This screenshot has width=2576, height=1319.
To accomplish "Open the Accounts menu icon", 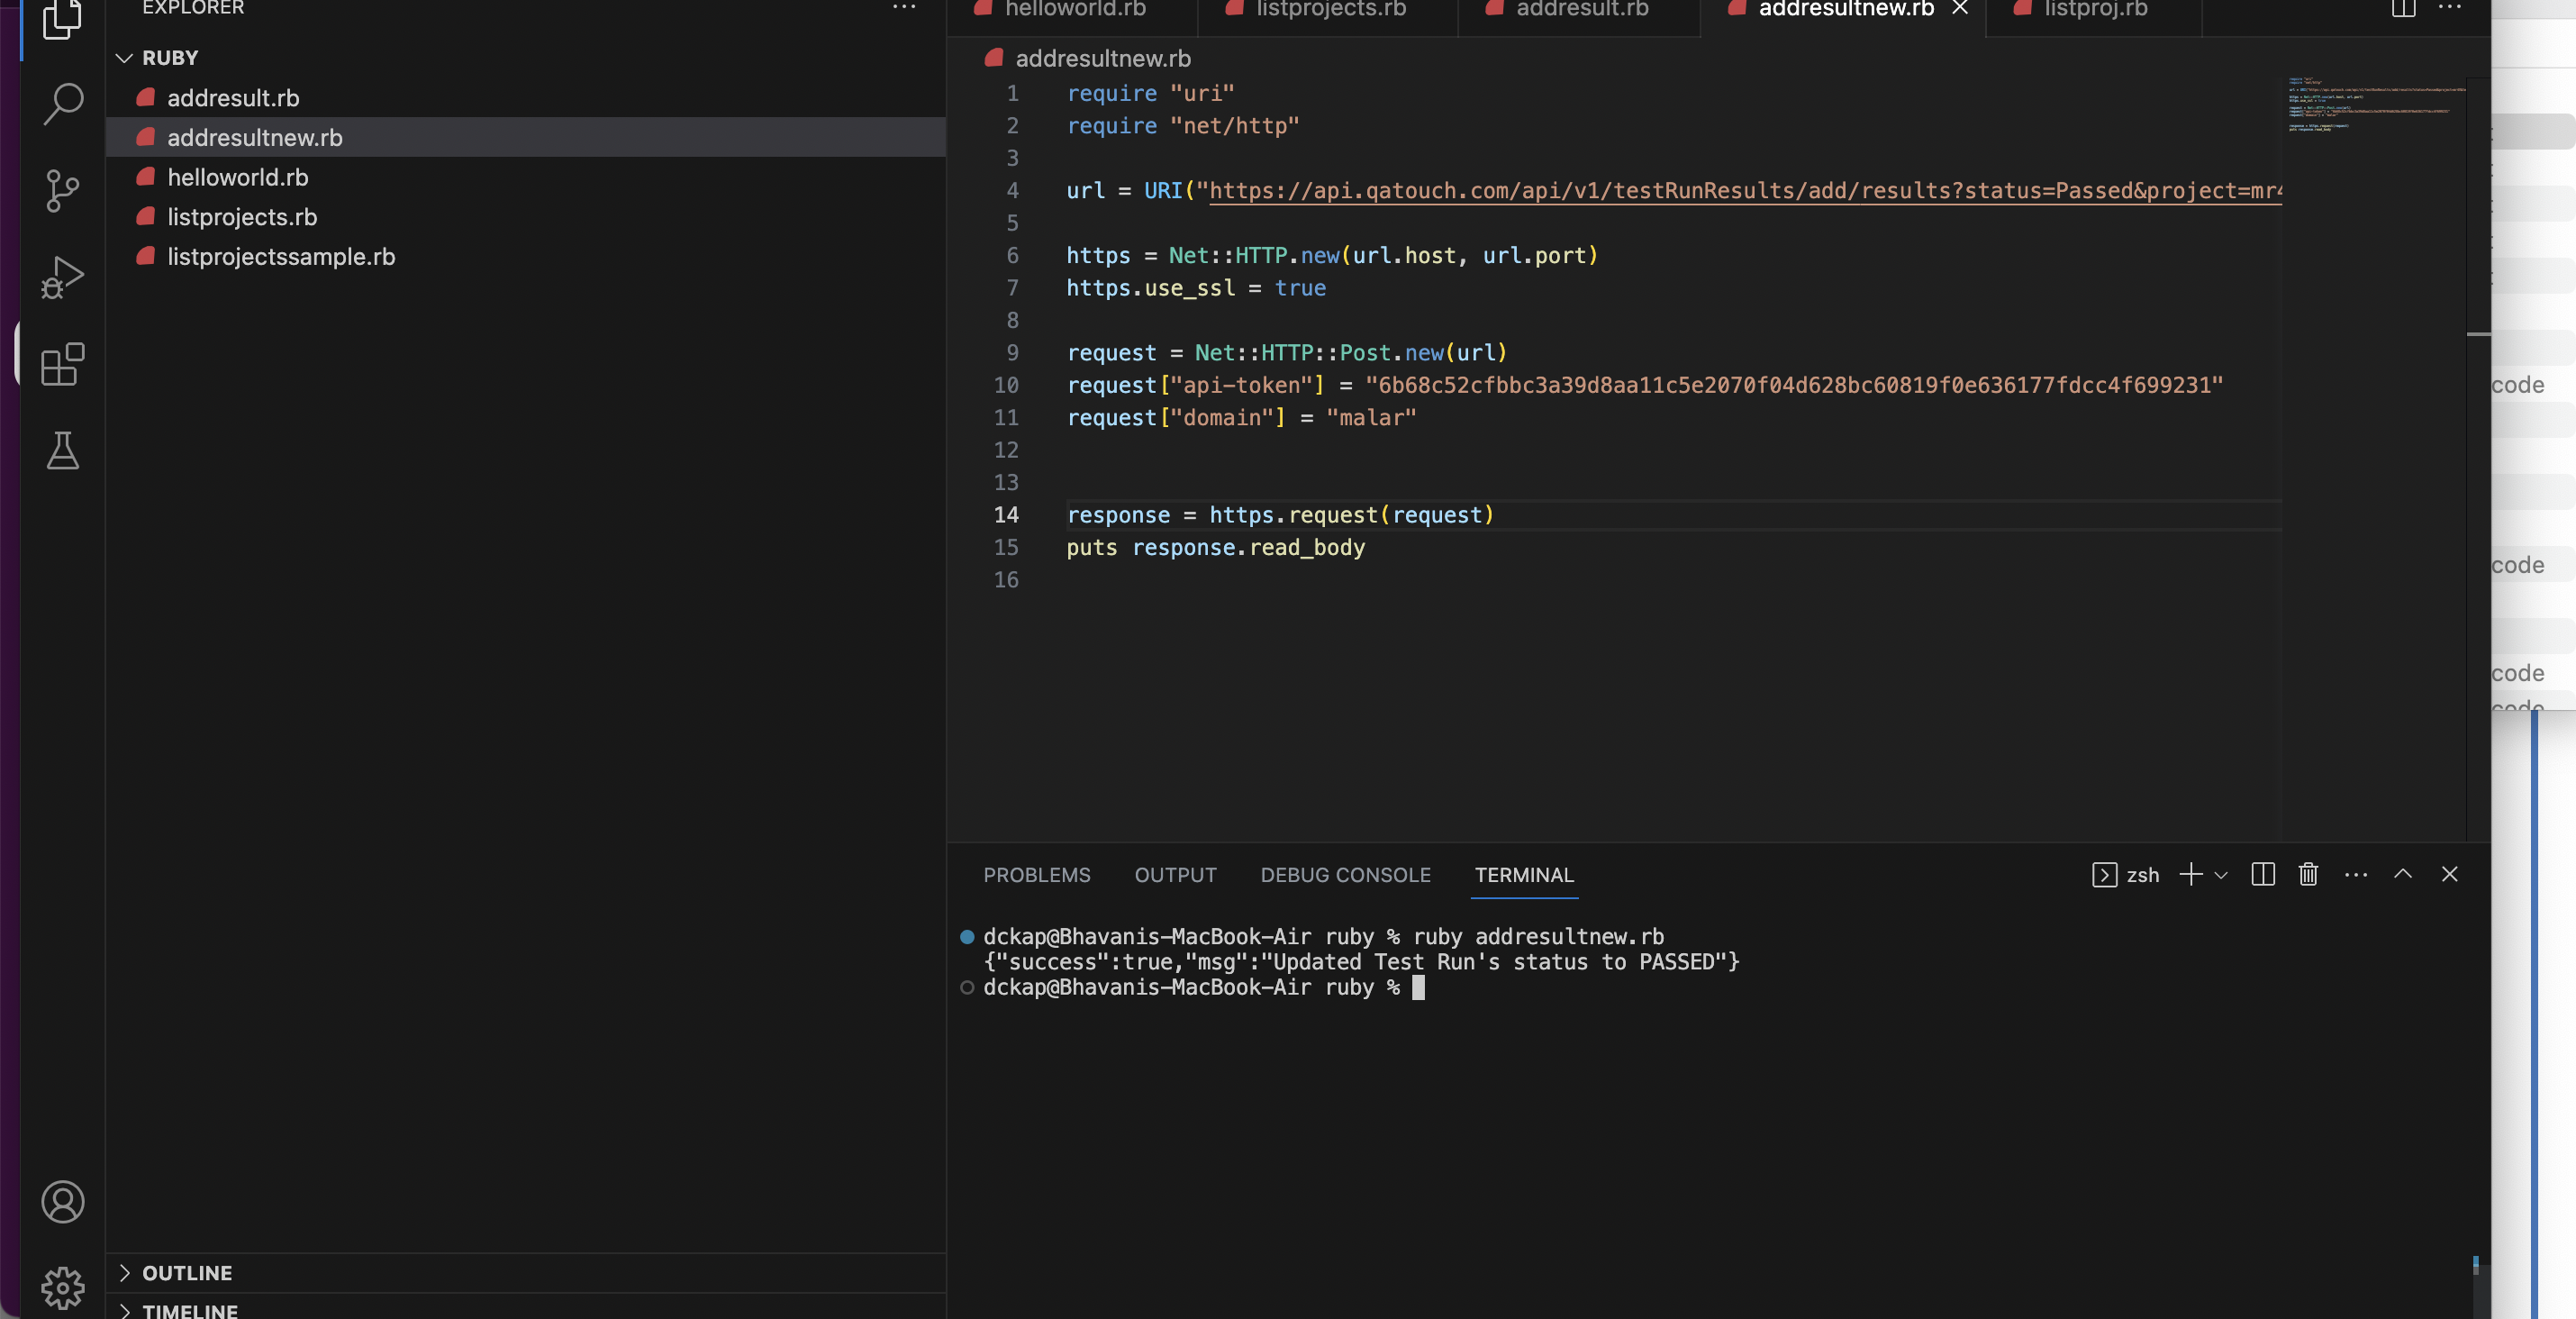I will pos(62,1201).
